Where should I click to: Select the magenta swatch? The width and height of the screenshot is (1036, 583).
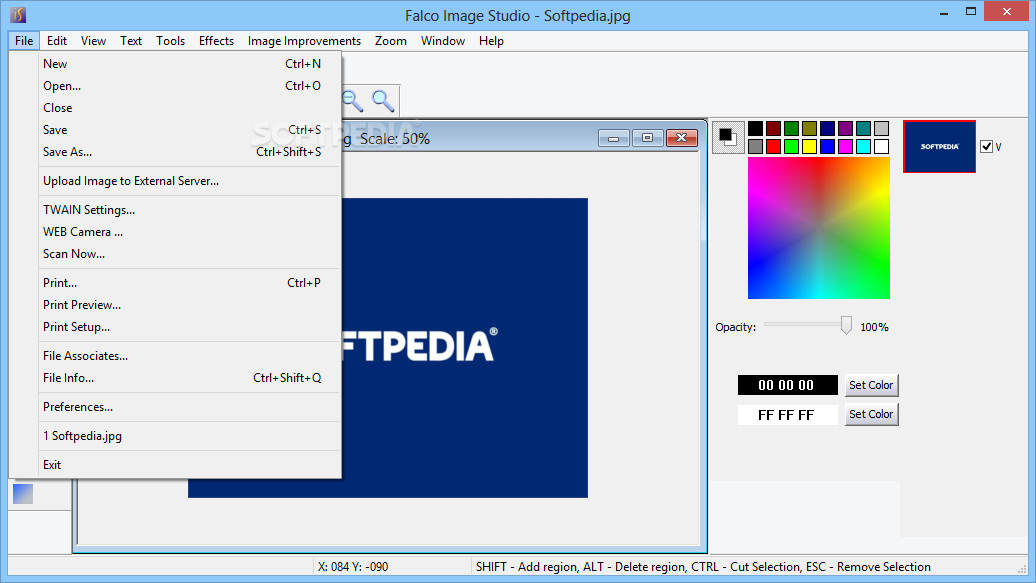click(x=846, y=147)
